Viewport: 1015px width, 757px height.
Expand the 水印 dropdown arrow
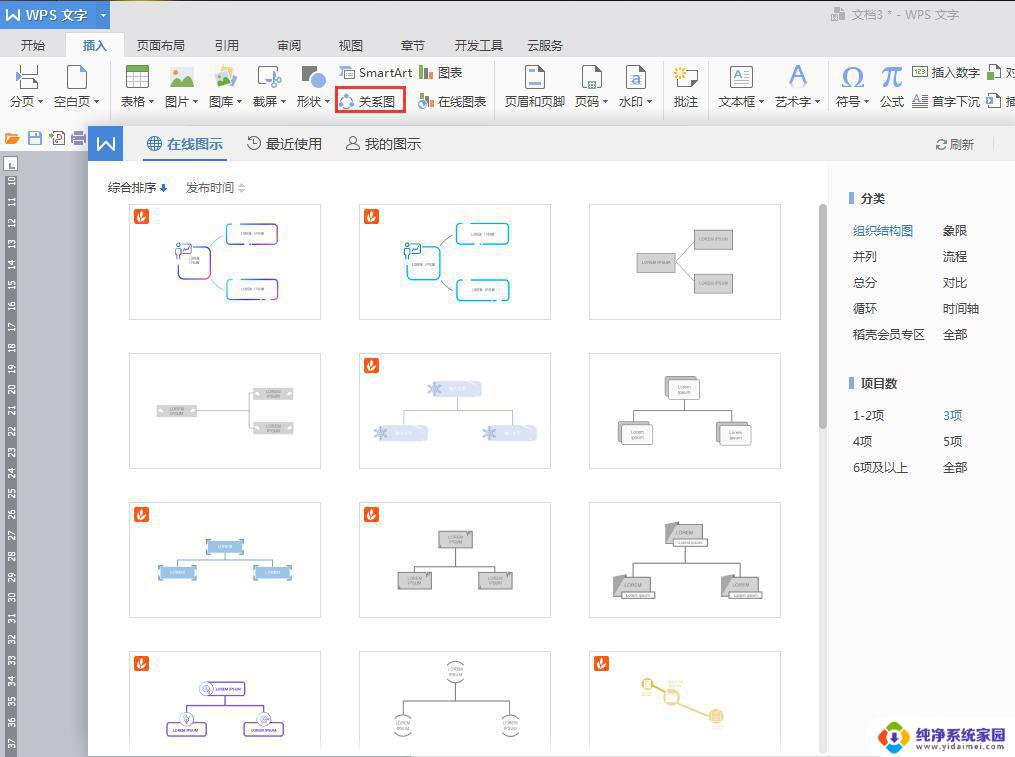(x=649, y=102)
